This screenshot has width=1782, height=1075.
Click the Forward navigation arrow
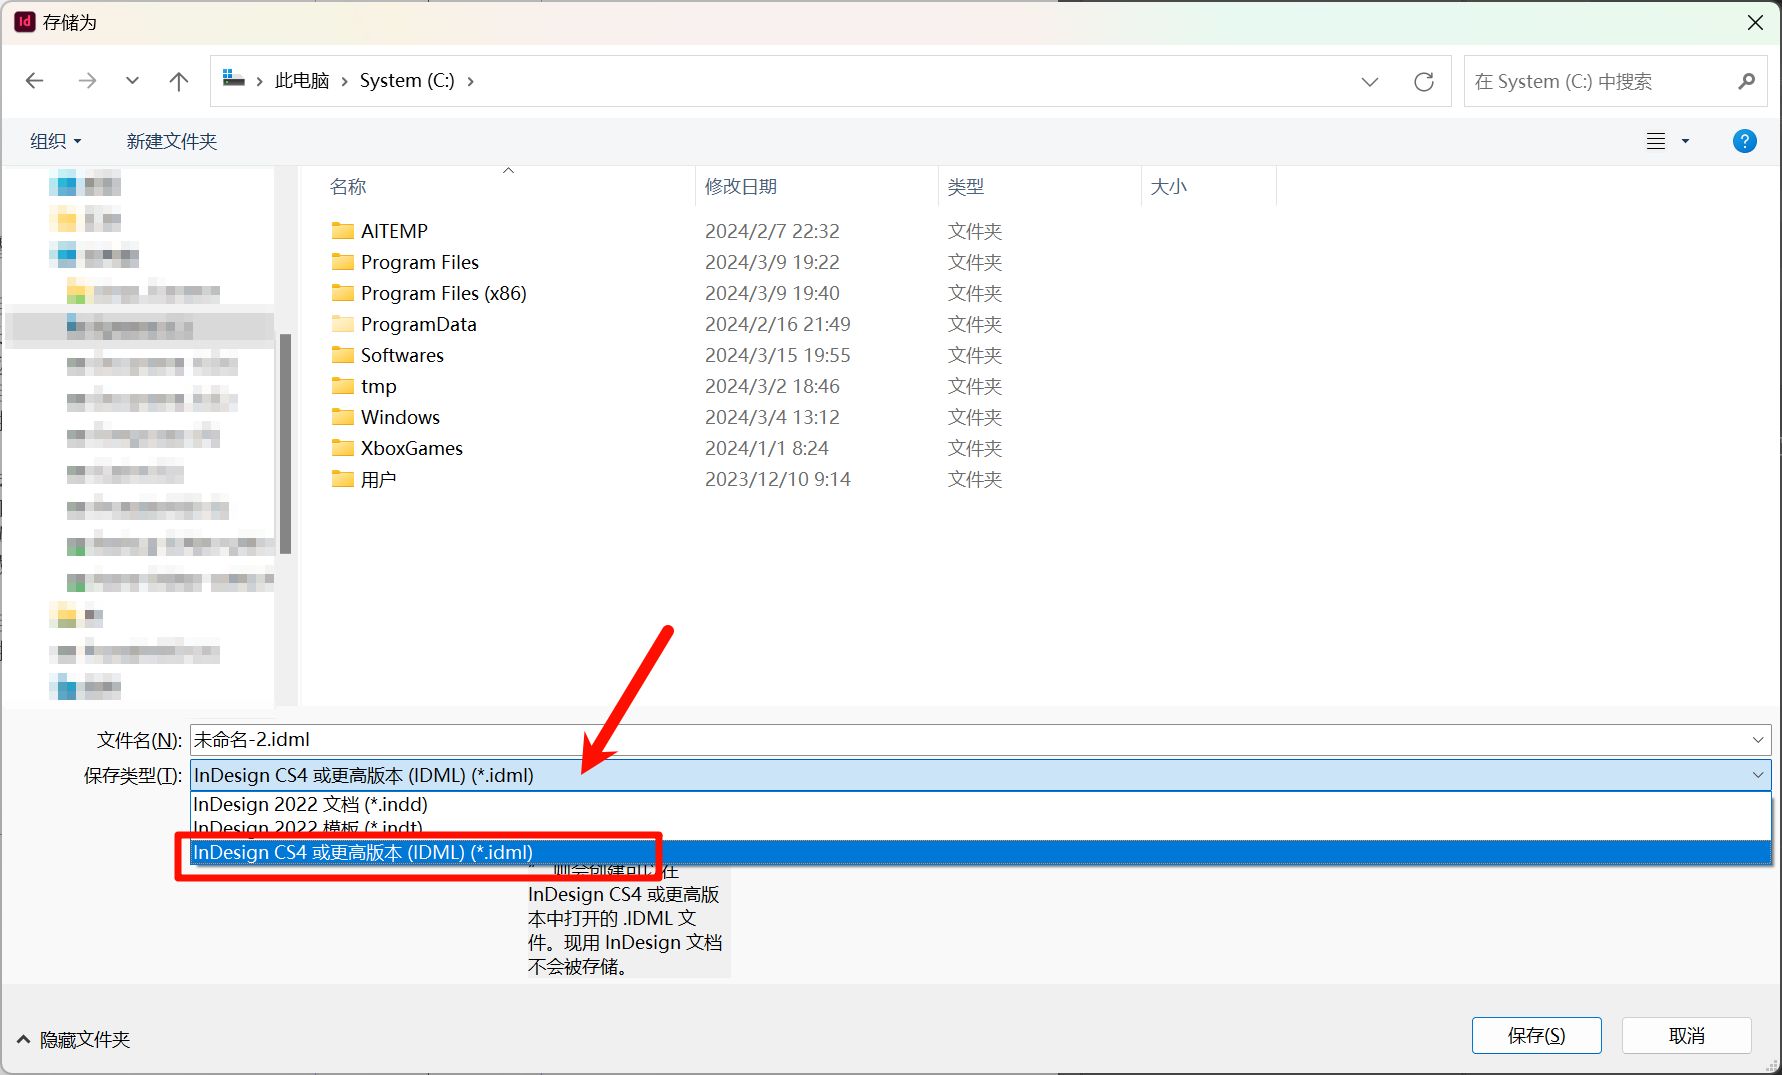pos(88,81)
